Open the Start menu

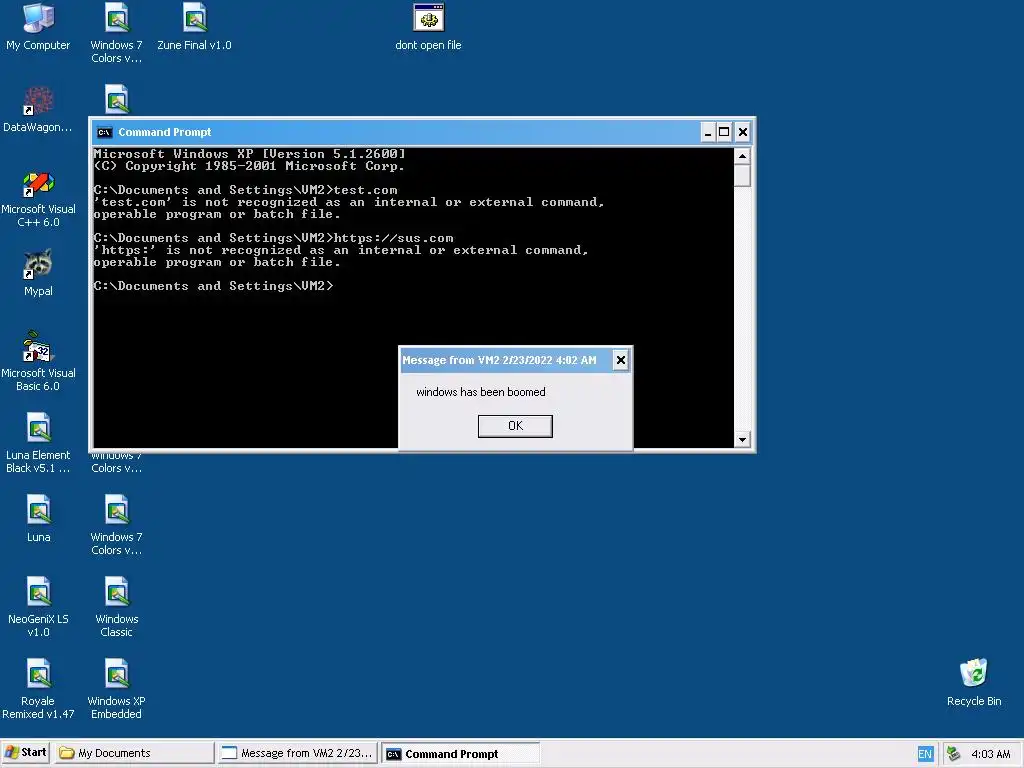pyautogui.click(x=26, y=753)
